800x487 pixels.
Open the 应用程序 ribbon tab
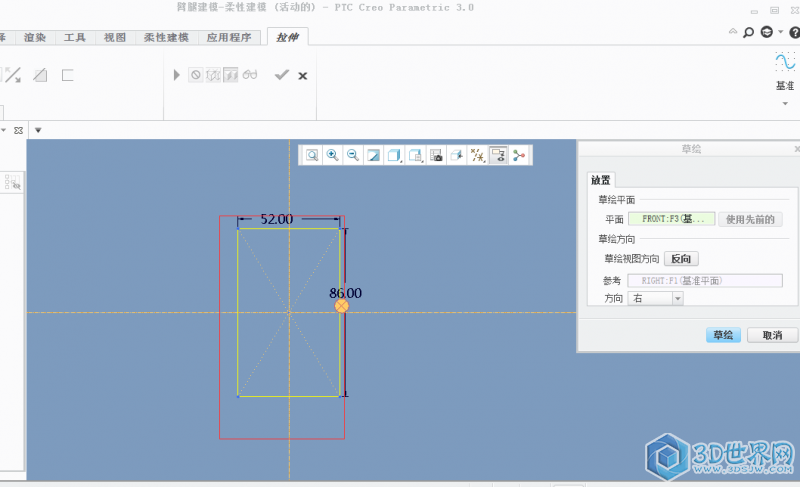(x=230, y=37)
